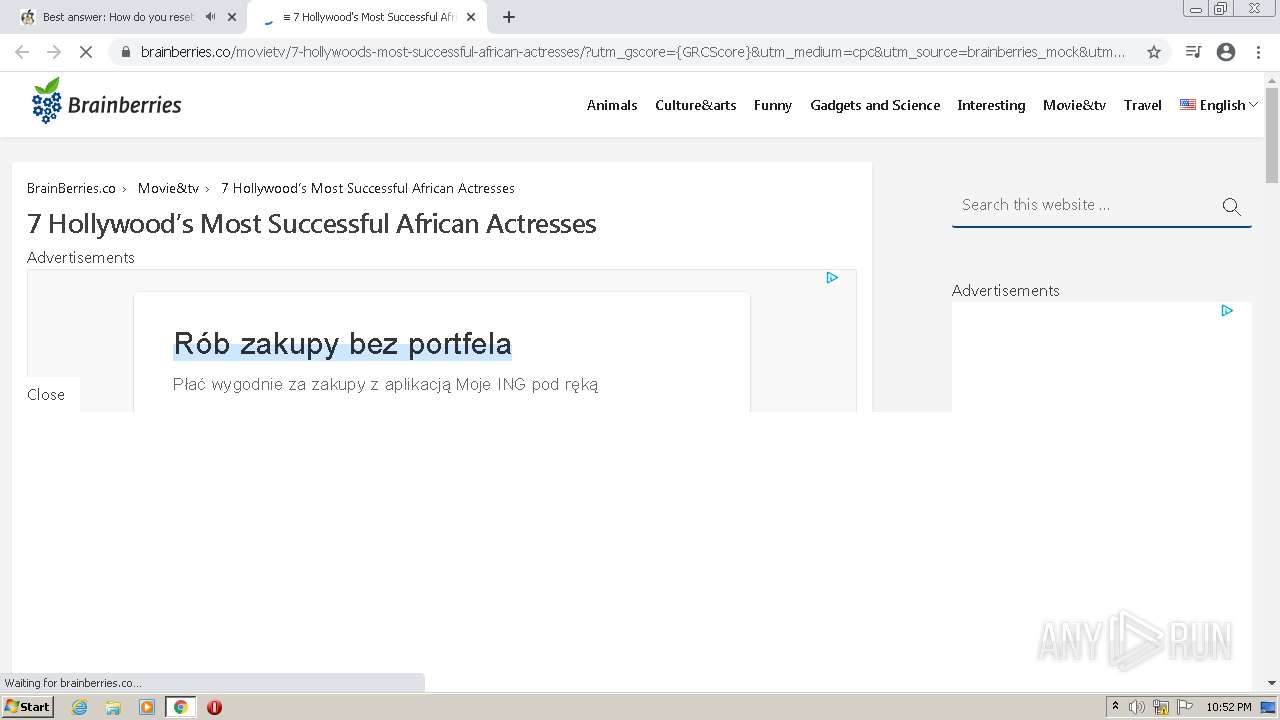This screenshot has height=720, width=1280.
Task: Open network status in system tray
Action: coord(1161,707)
